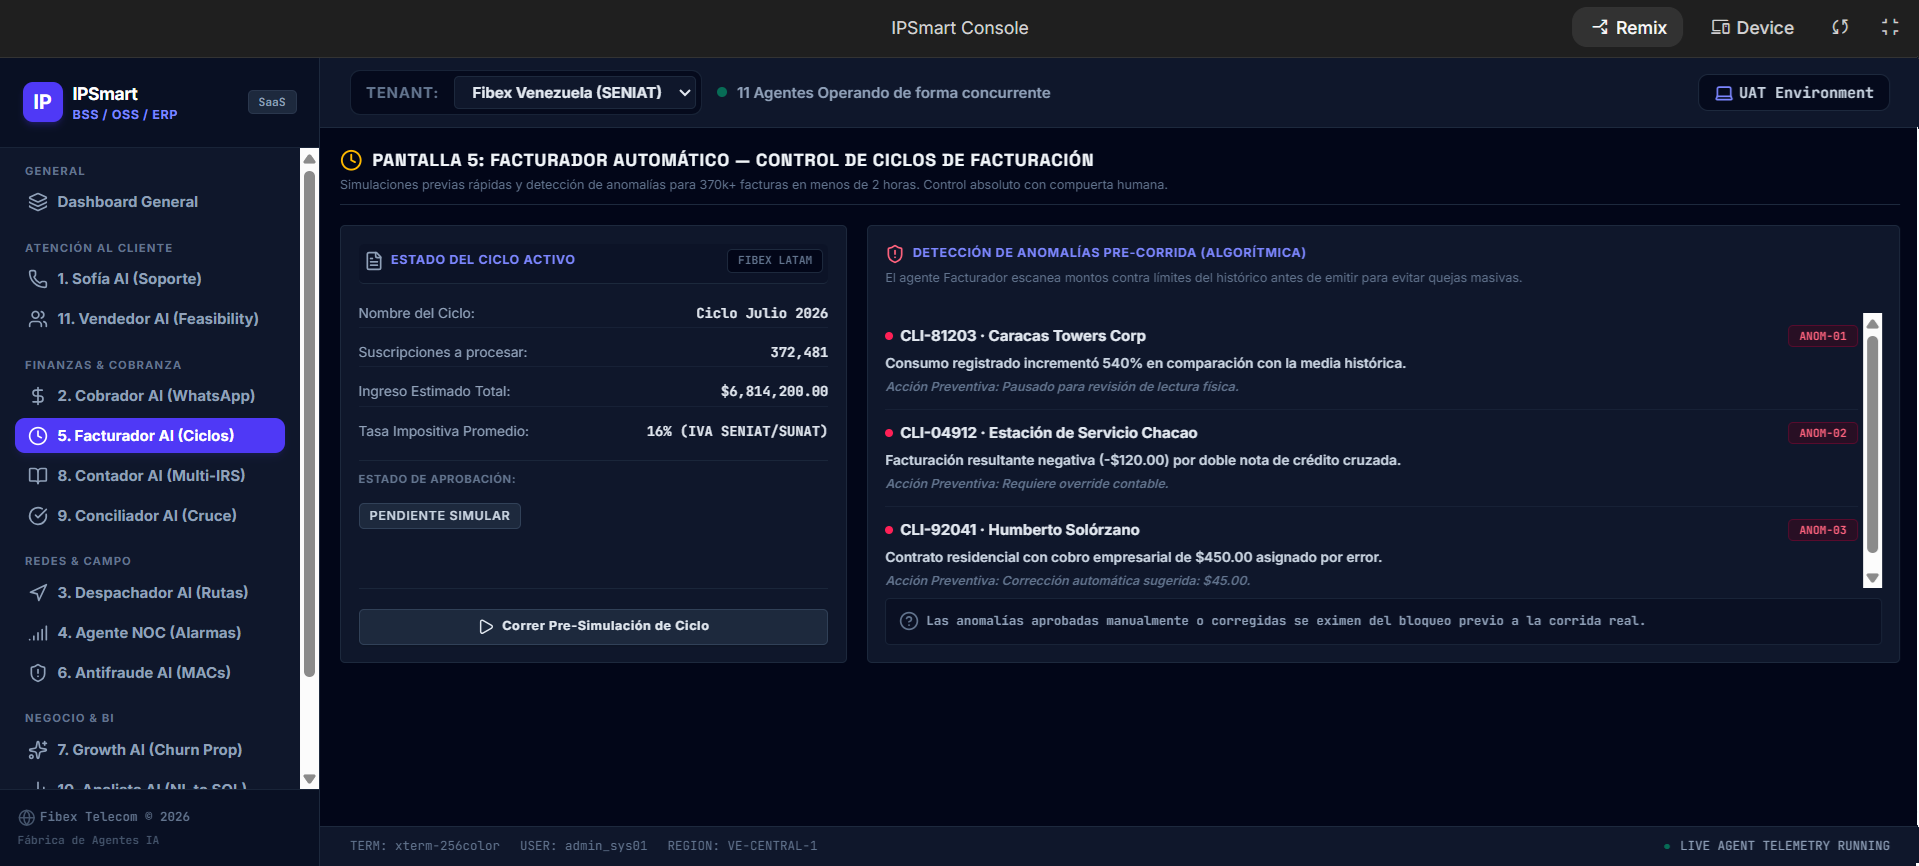Click the send icon beside Despachador AI

pyautogui.click(x=38, y=593)
